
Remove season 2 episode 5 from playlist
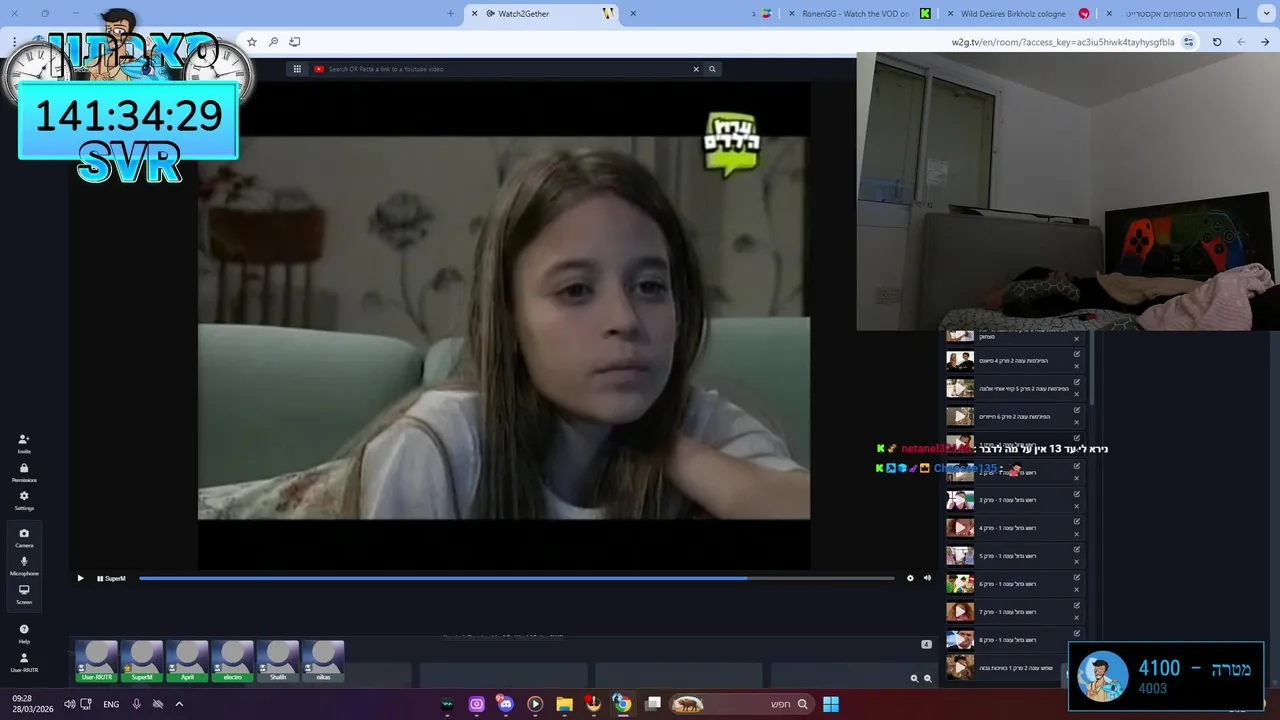click(1077, 394)
